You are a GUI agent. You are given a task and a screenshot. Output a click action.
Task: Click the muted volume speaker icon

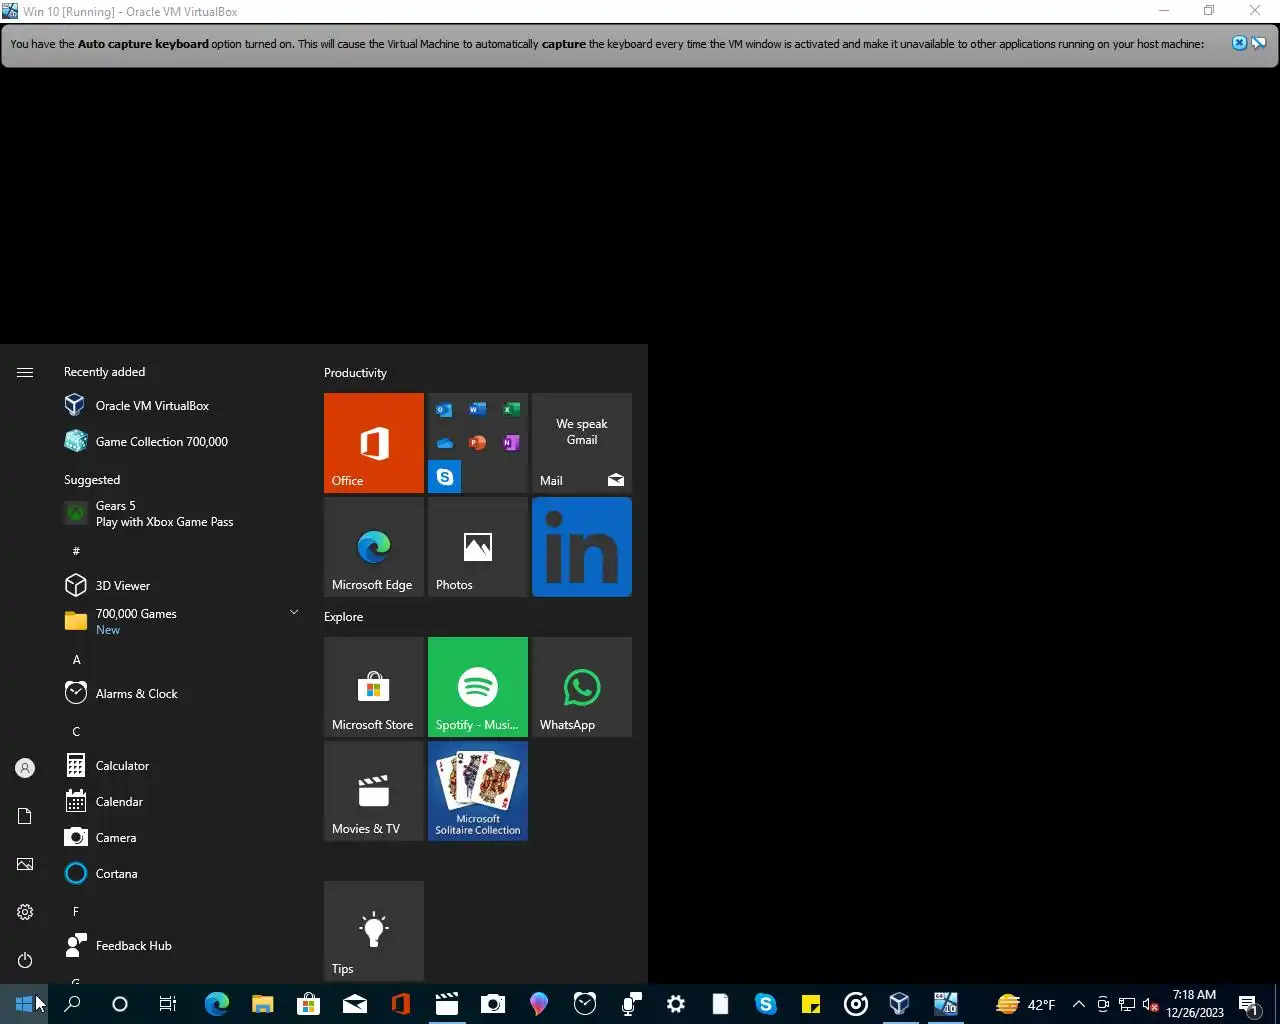coord(1151,1004)
